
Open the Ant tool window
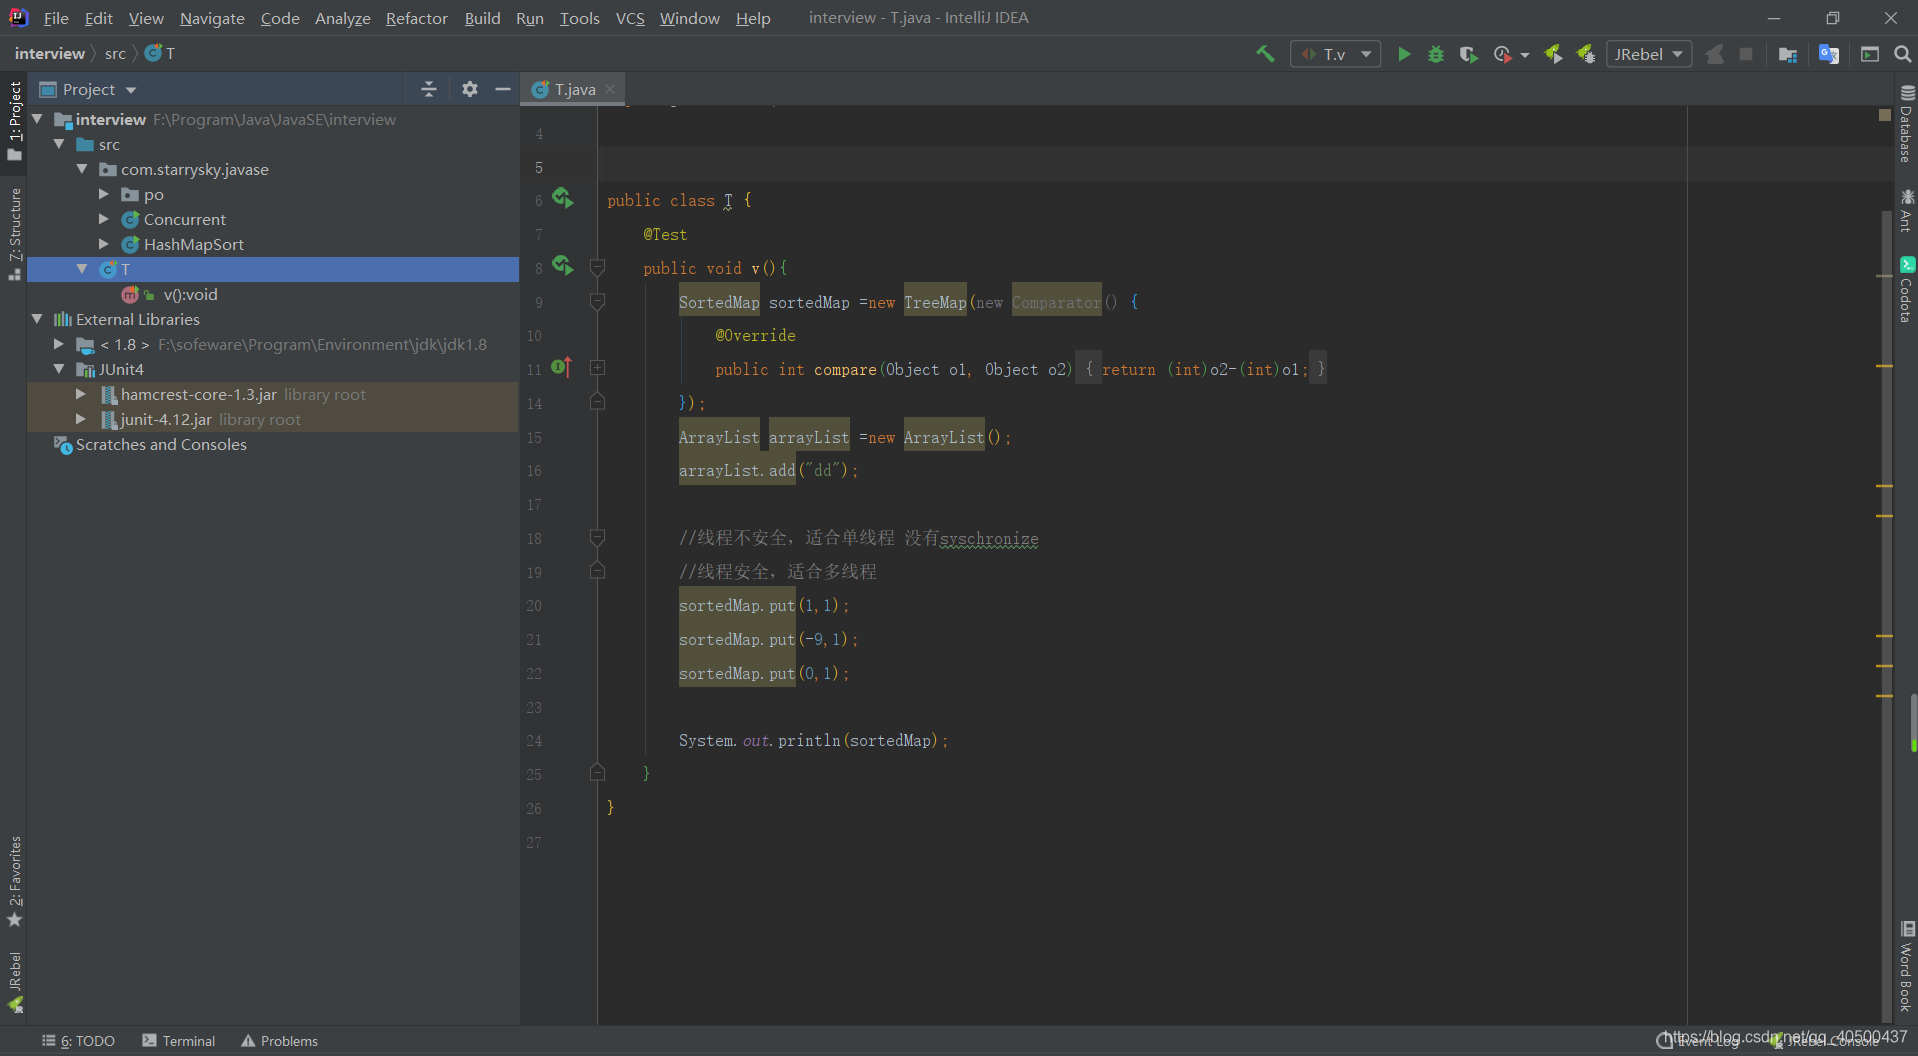coord(1906,210)
